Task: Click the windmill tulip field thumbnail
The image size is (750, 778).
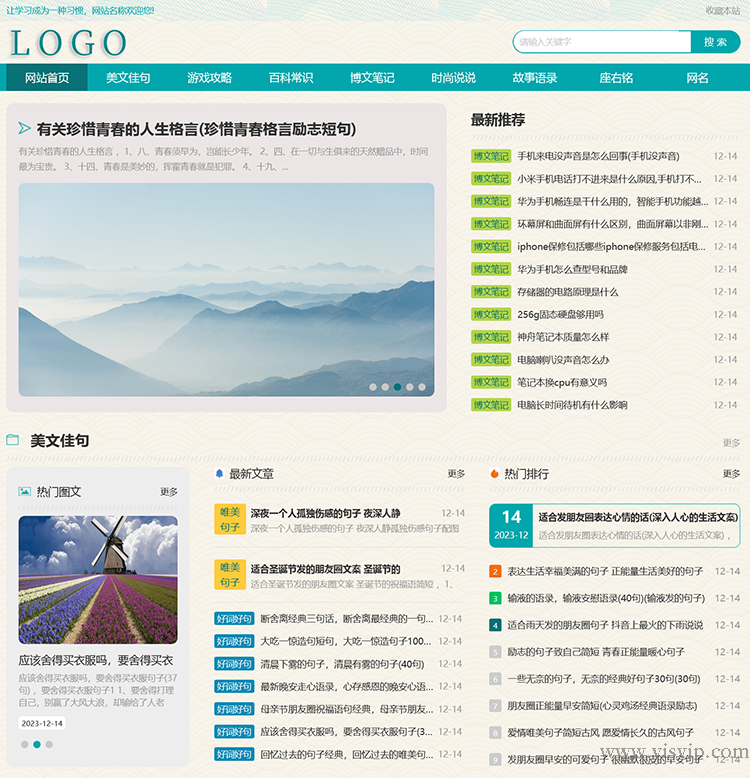Action: pos(98,580)
